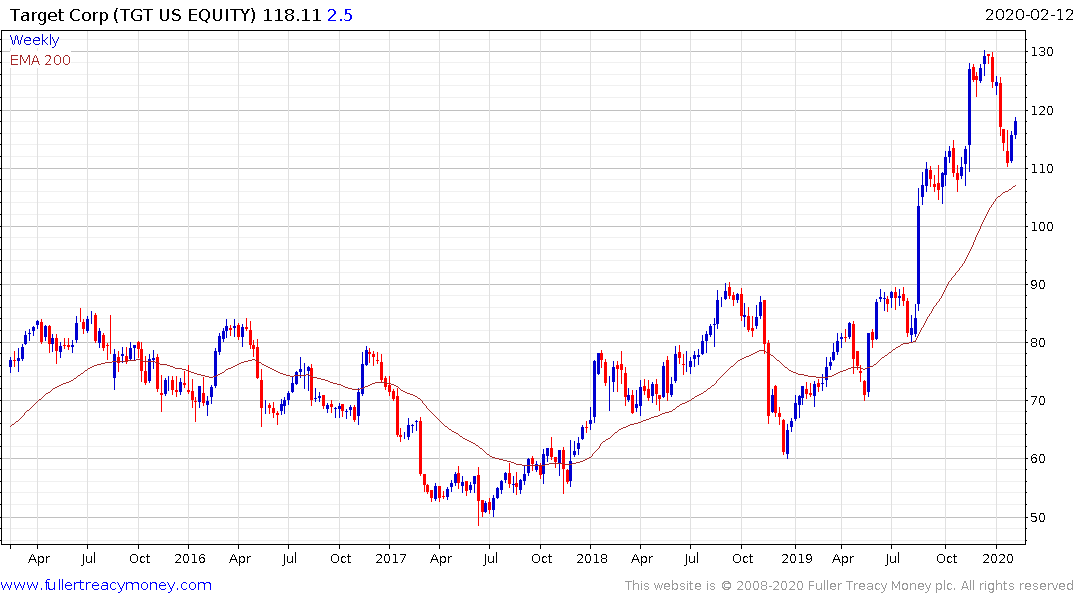Click the 2020 year label on time axis
This screenshot has width=1075, height=600.
(x=998, y=558)
